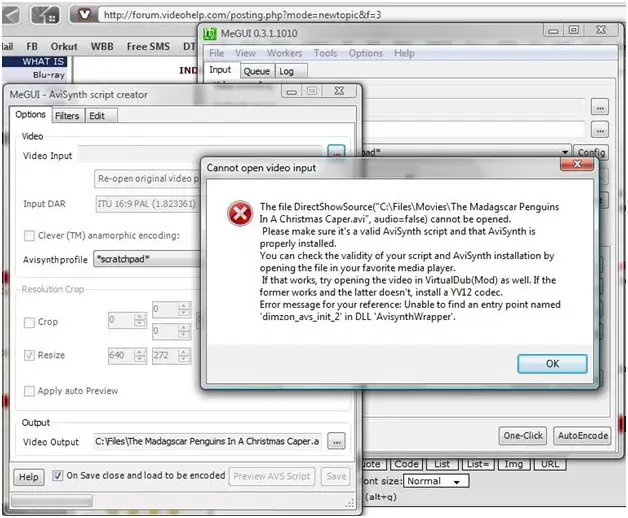The height and width of the screenshot is (518, 628).
Task: Open the Free SMS bookmark in browser
Action: pos(148,46)
